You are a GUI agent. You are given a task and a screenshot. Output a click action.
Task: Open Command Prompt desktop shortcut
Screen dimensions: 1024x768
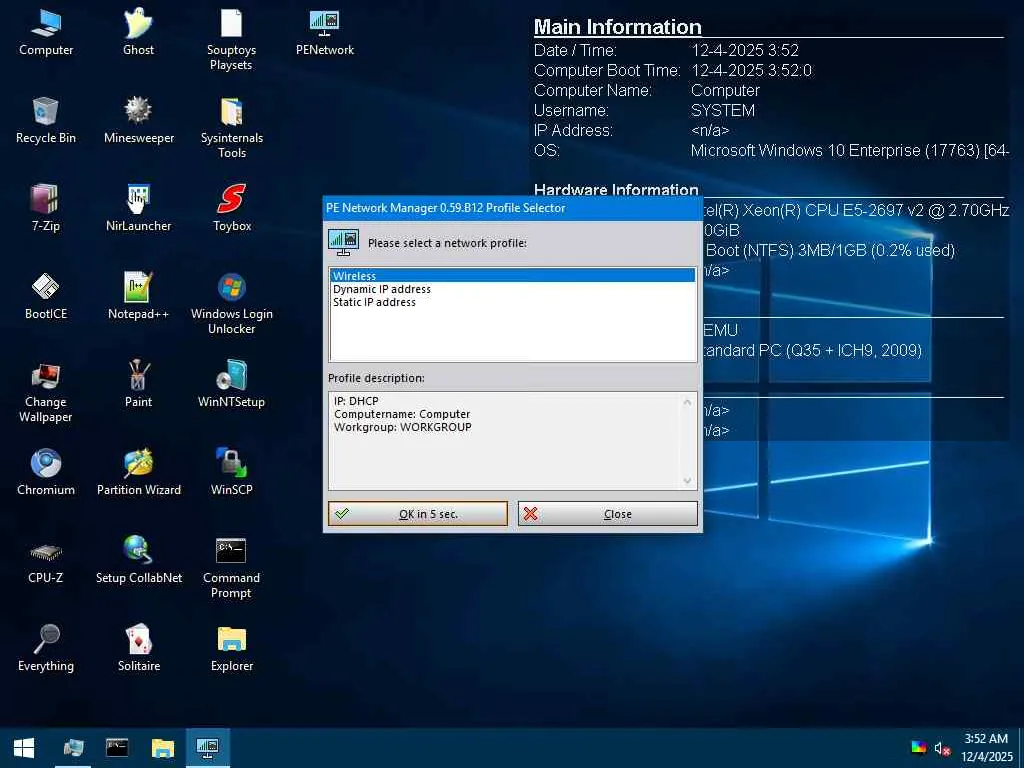click(231, 567)
